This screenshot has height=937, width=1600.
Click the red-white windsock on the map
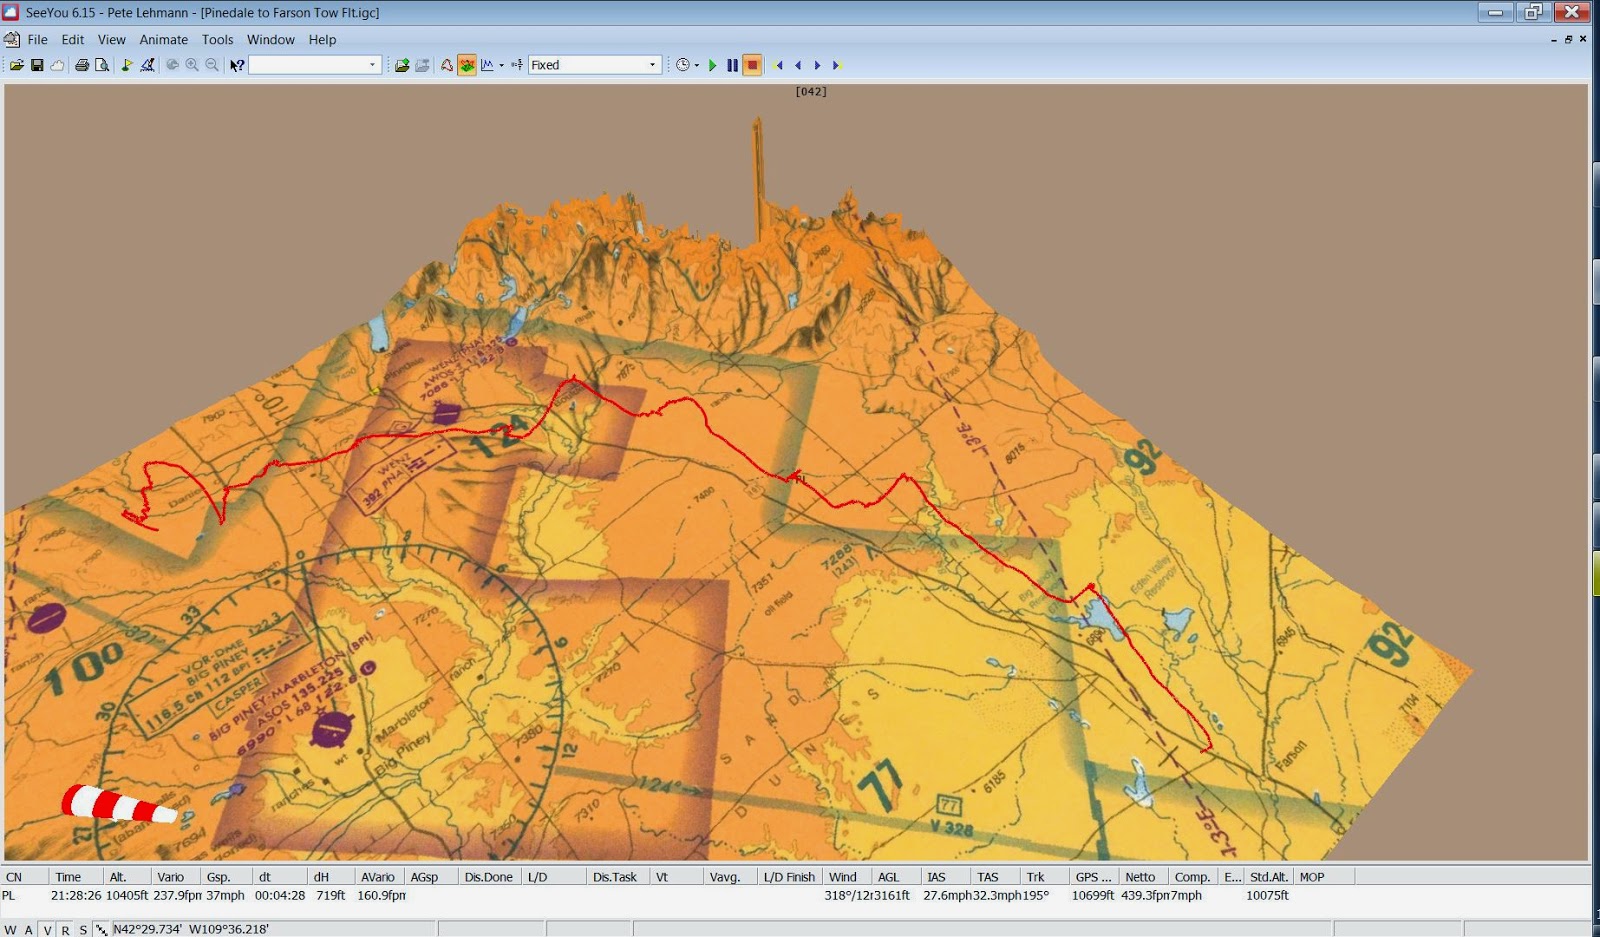[x=118, y=804]
